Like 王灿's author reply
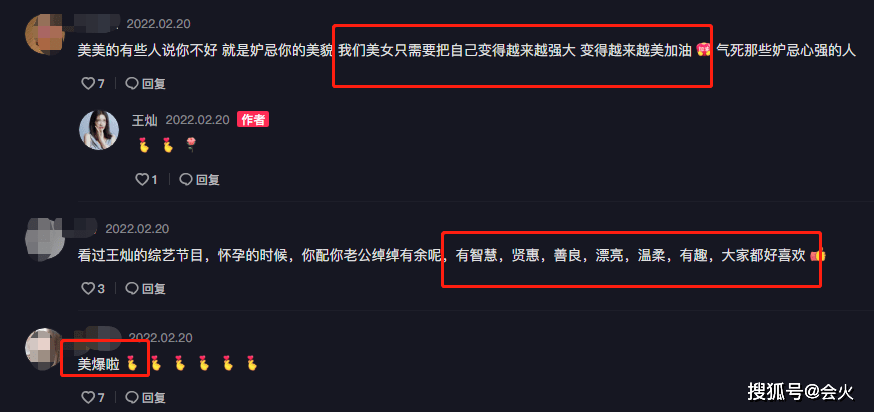This screenshot has width=874, height=412. pyautogui.click(x=142, y=180)
